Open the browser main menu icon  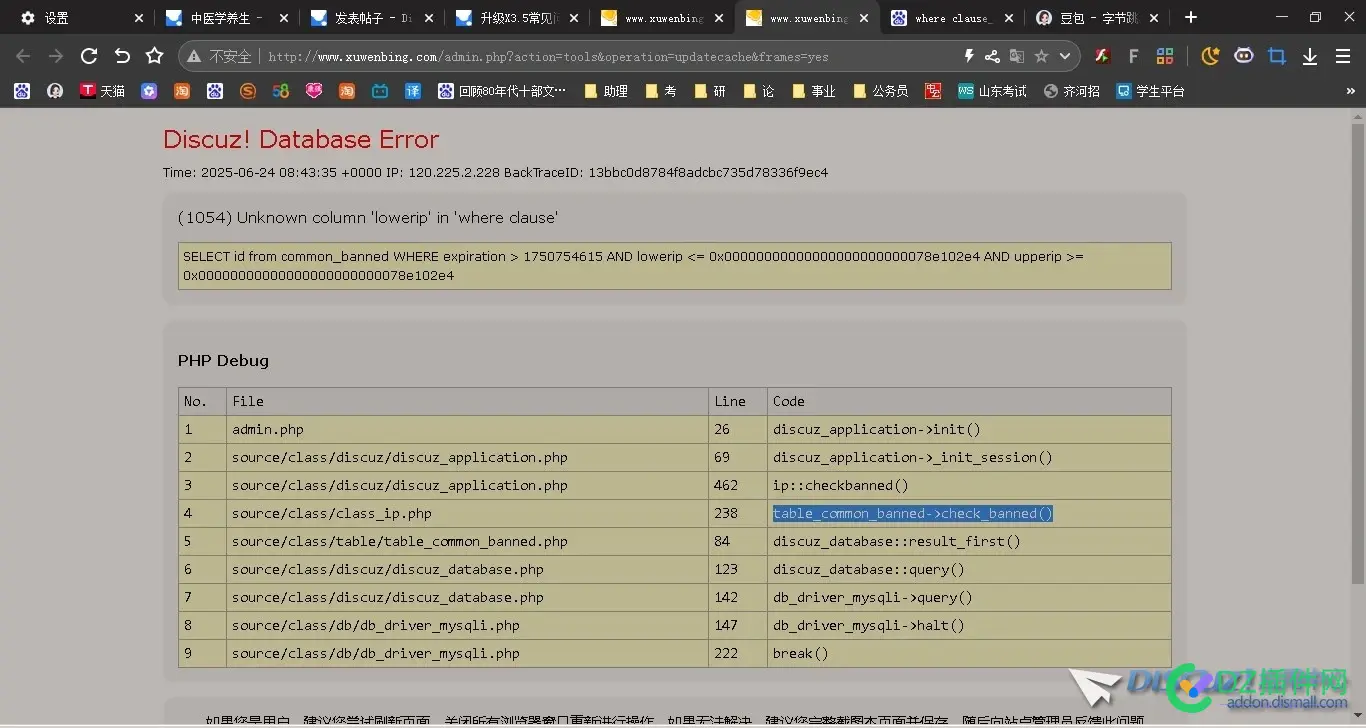point(1343,57)
